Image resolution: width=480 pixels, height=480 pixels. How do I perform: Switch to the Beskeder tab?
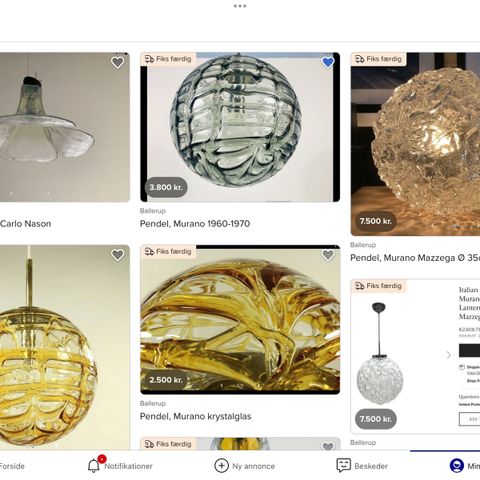tap(371, 466)
